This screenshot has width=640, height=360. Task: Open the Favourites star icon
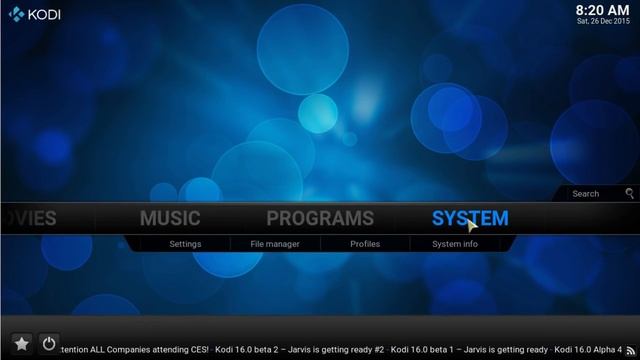click(21, 344)
